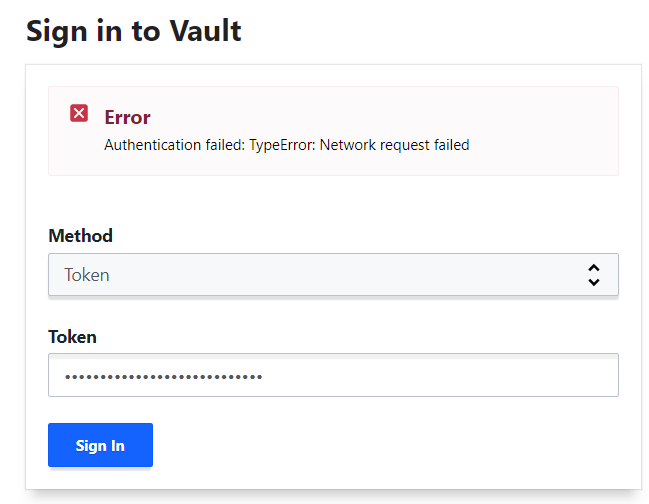
Task: Click 'TypeError' in the error description
Action: coord(282,145)
